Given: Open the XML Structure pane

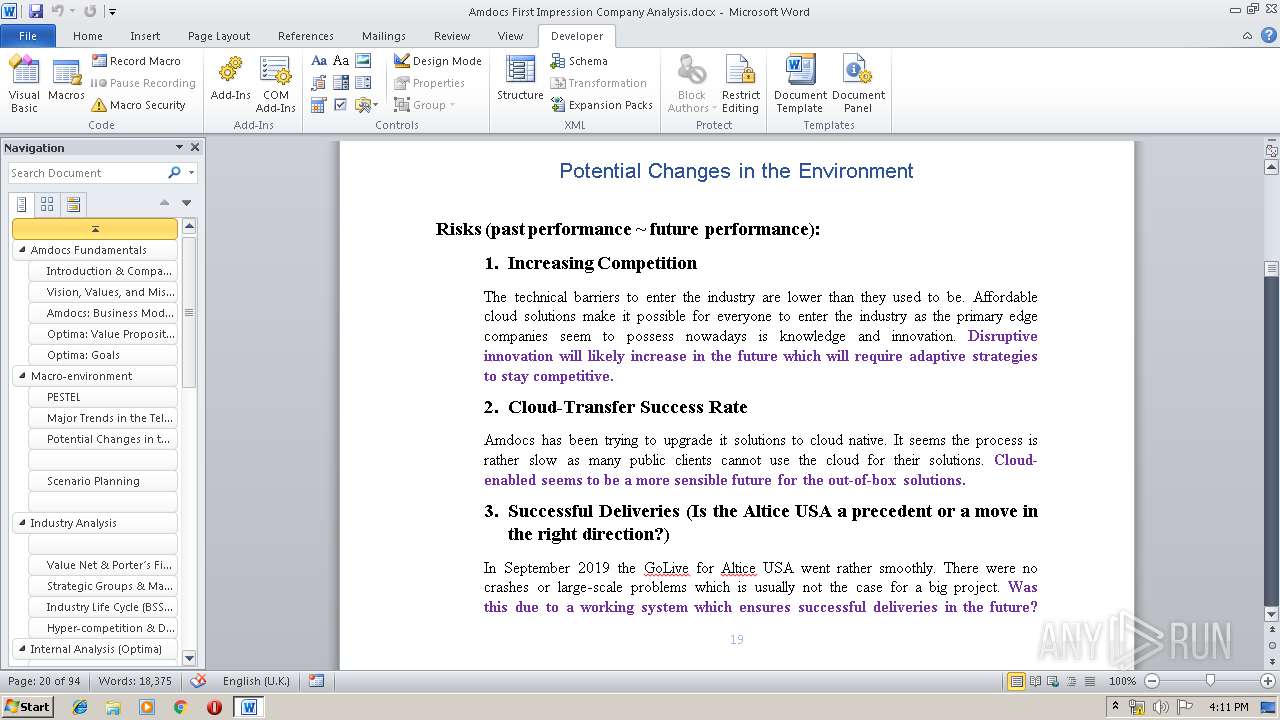Looking at the screenshot, I should tap(520, 78).
